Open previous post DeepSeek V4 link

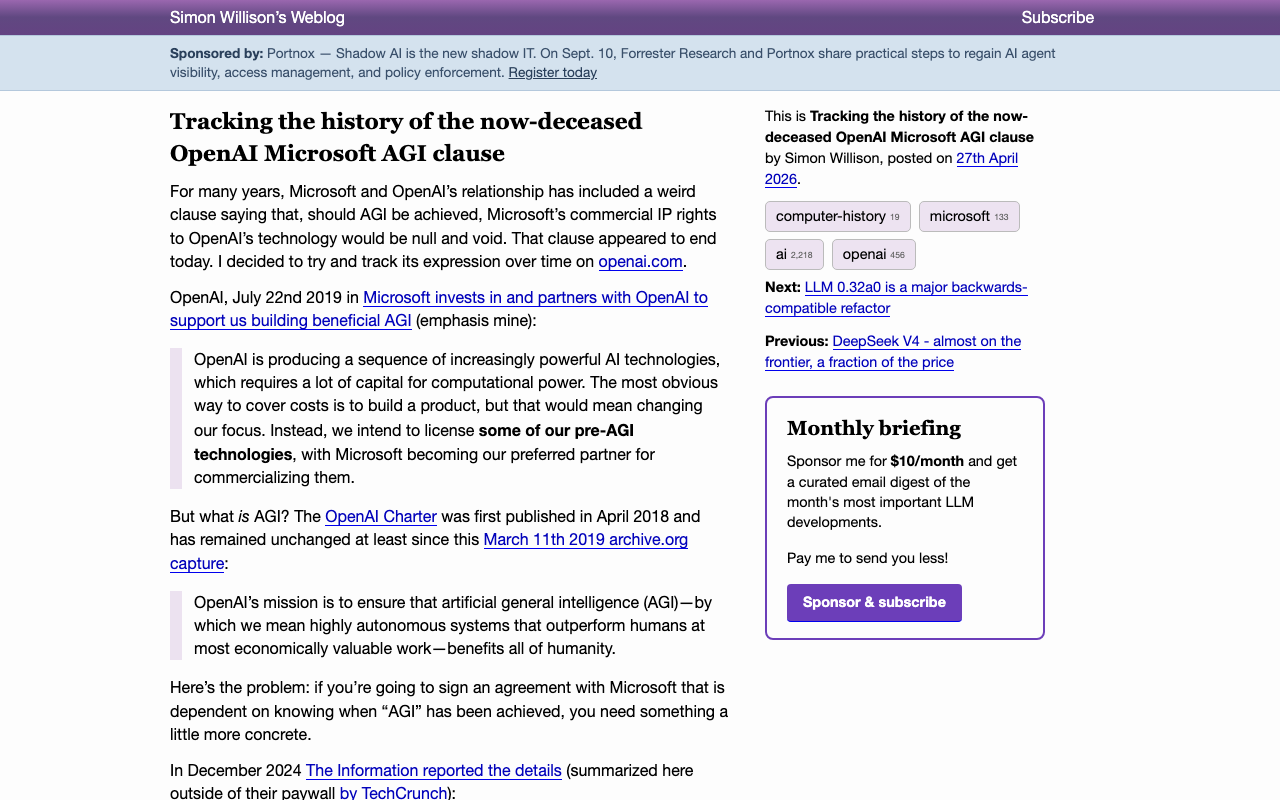pyautogui.click(x=893, y=351)
